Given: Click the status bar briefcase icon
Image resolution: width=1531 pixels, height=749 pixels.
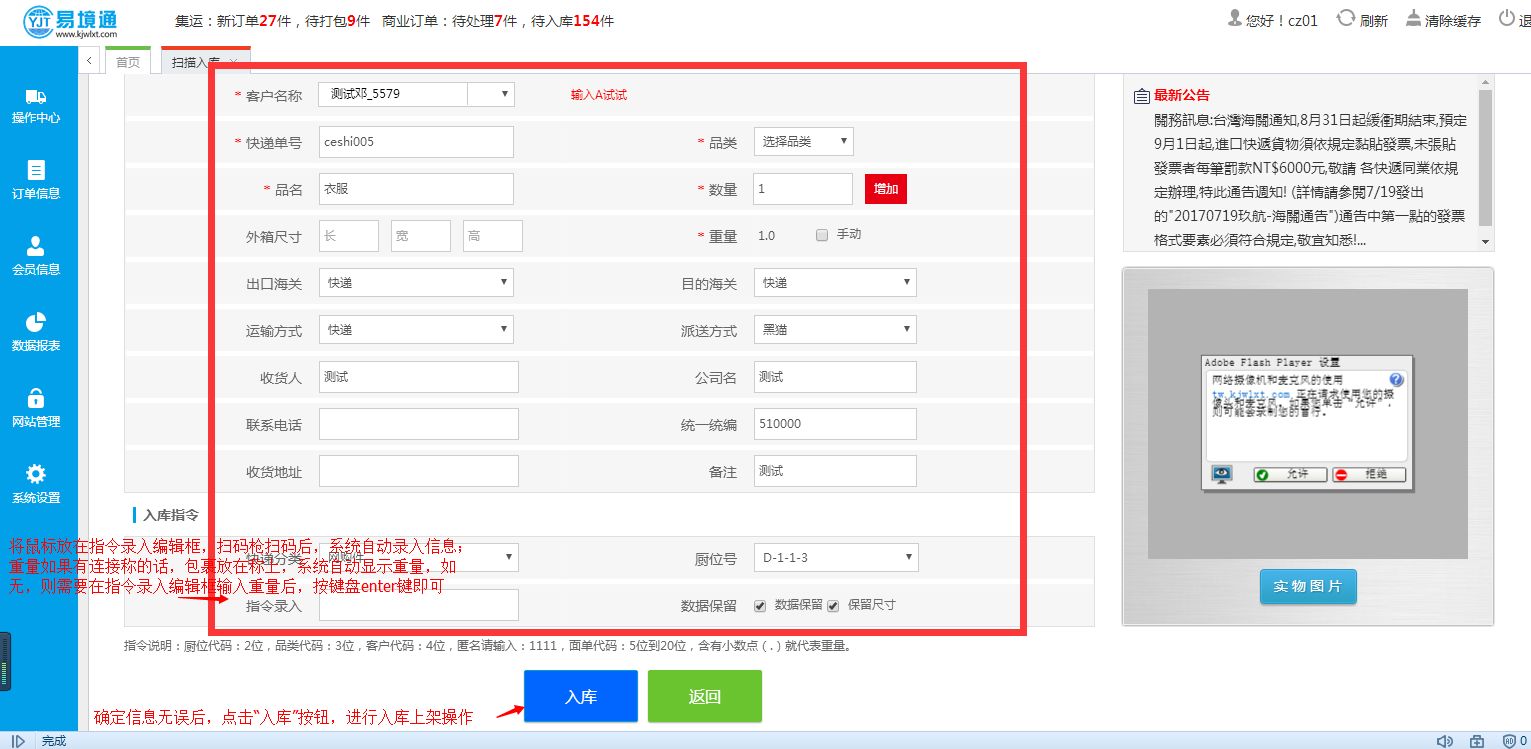Looking at the screenshot, I should click(1477, 741).
